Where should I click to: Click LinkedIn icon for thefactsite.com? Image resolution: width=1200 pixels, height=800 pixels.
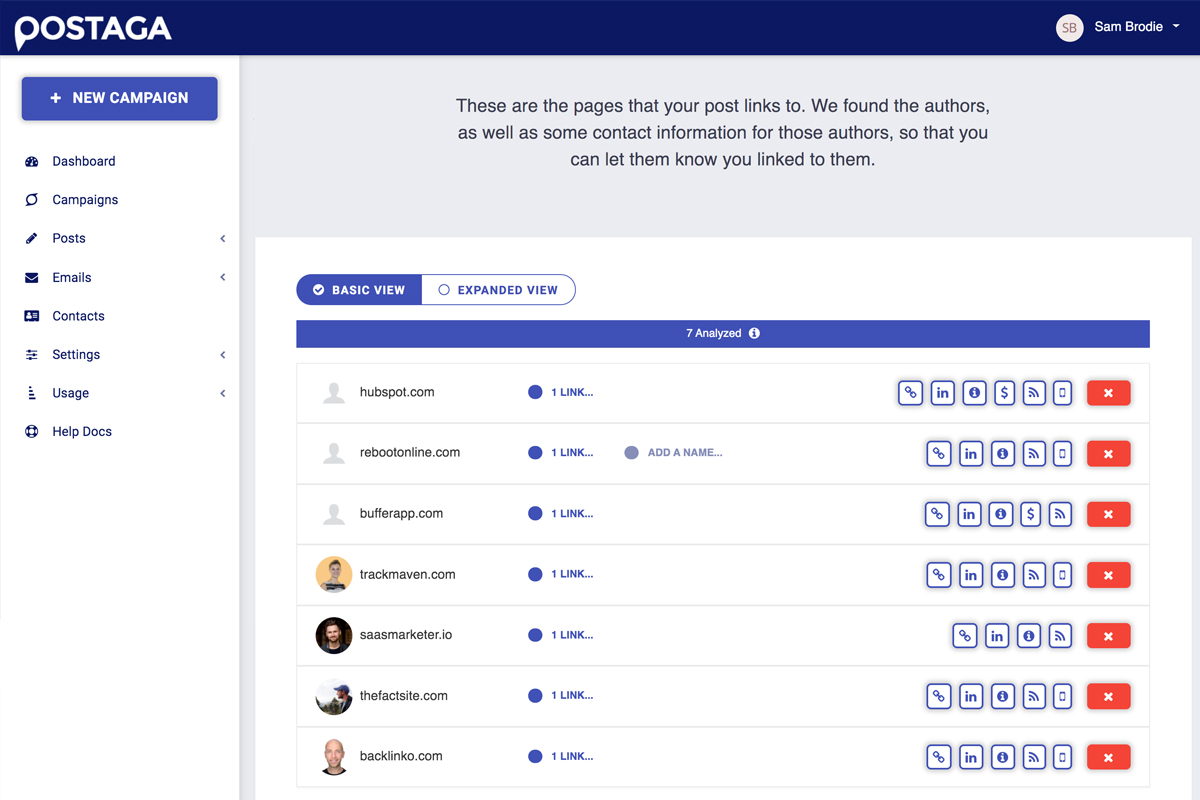click(x=970, y=696)
